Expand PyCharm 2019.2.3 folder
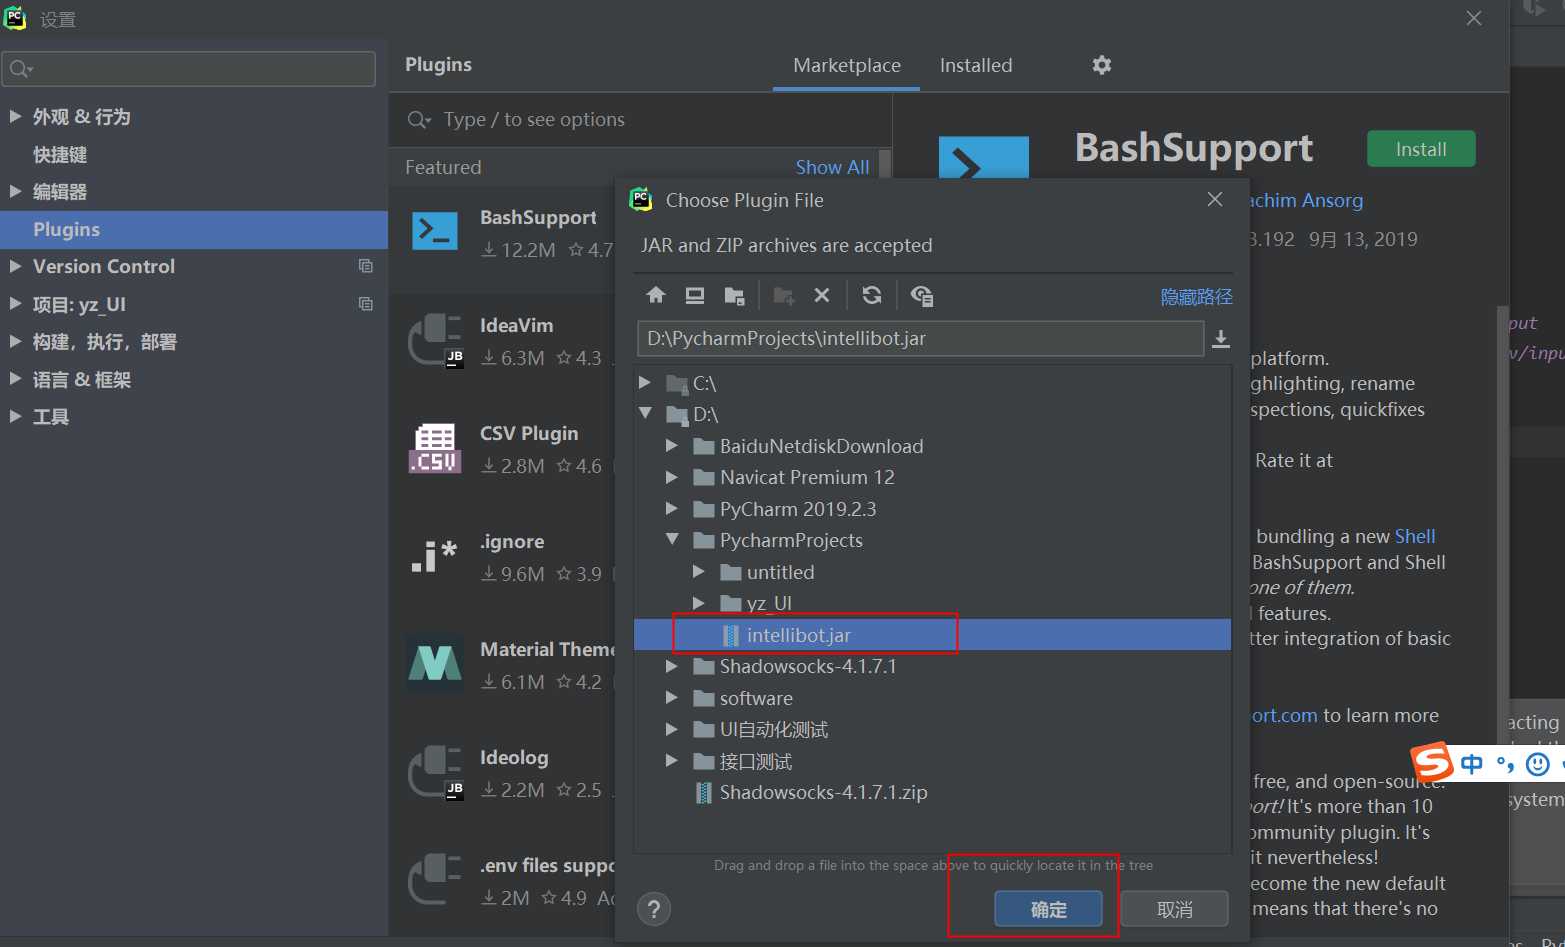The height and width of the screenshot is (947, 1565). coord(672,508)
